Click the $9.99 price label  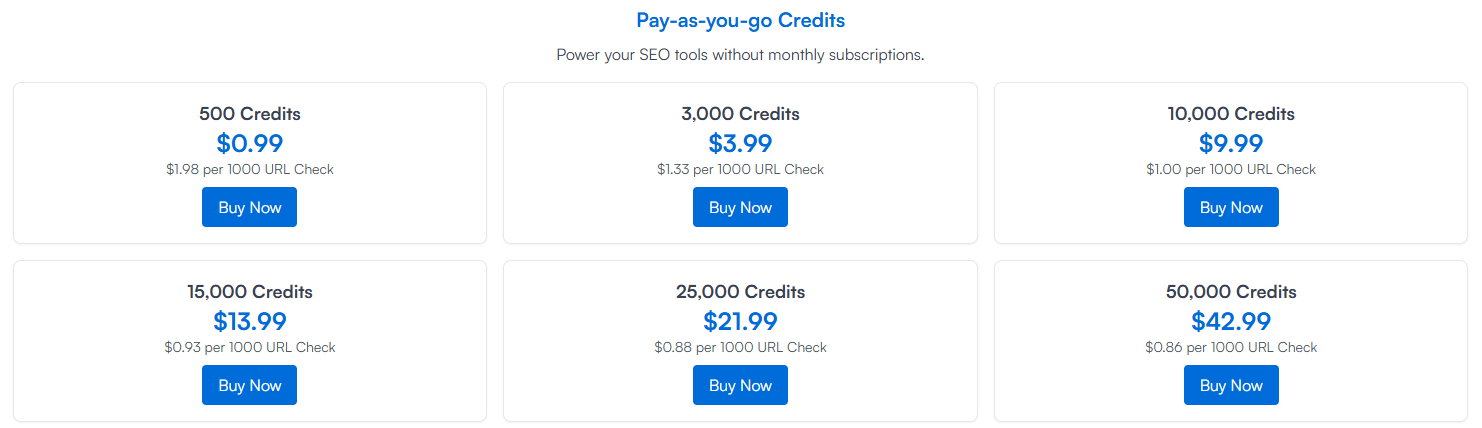[1231, 143]
